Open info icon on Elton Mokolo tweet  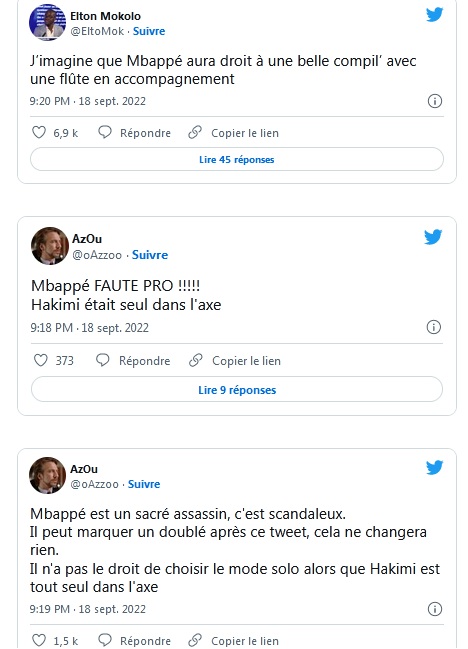click(x=434, y=101)
